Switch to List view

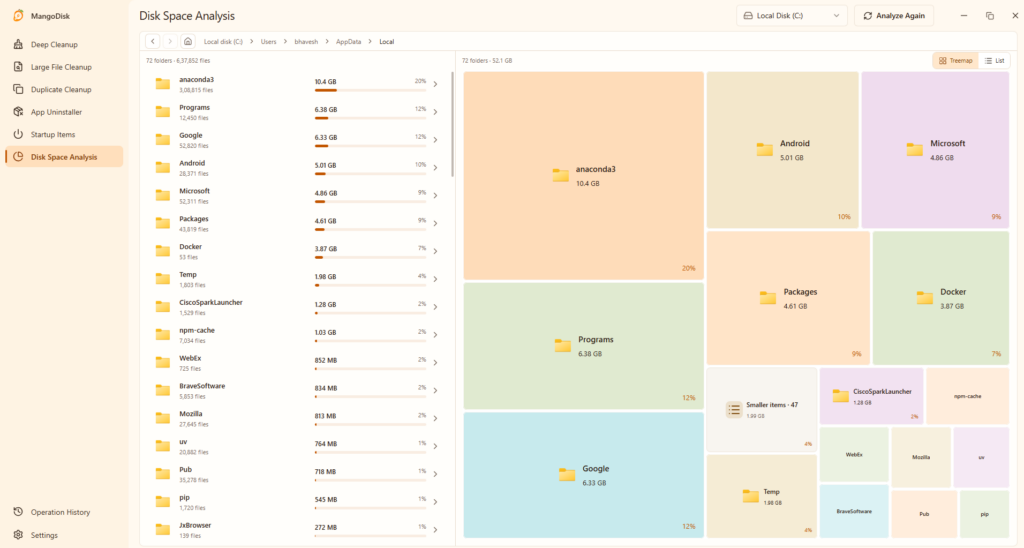coord(994,61)
